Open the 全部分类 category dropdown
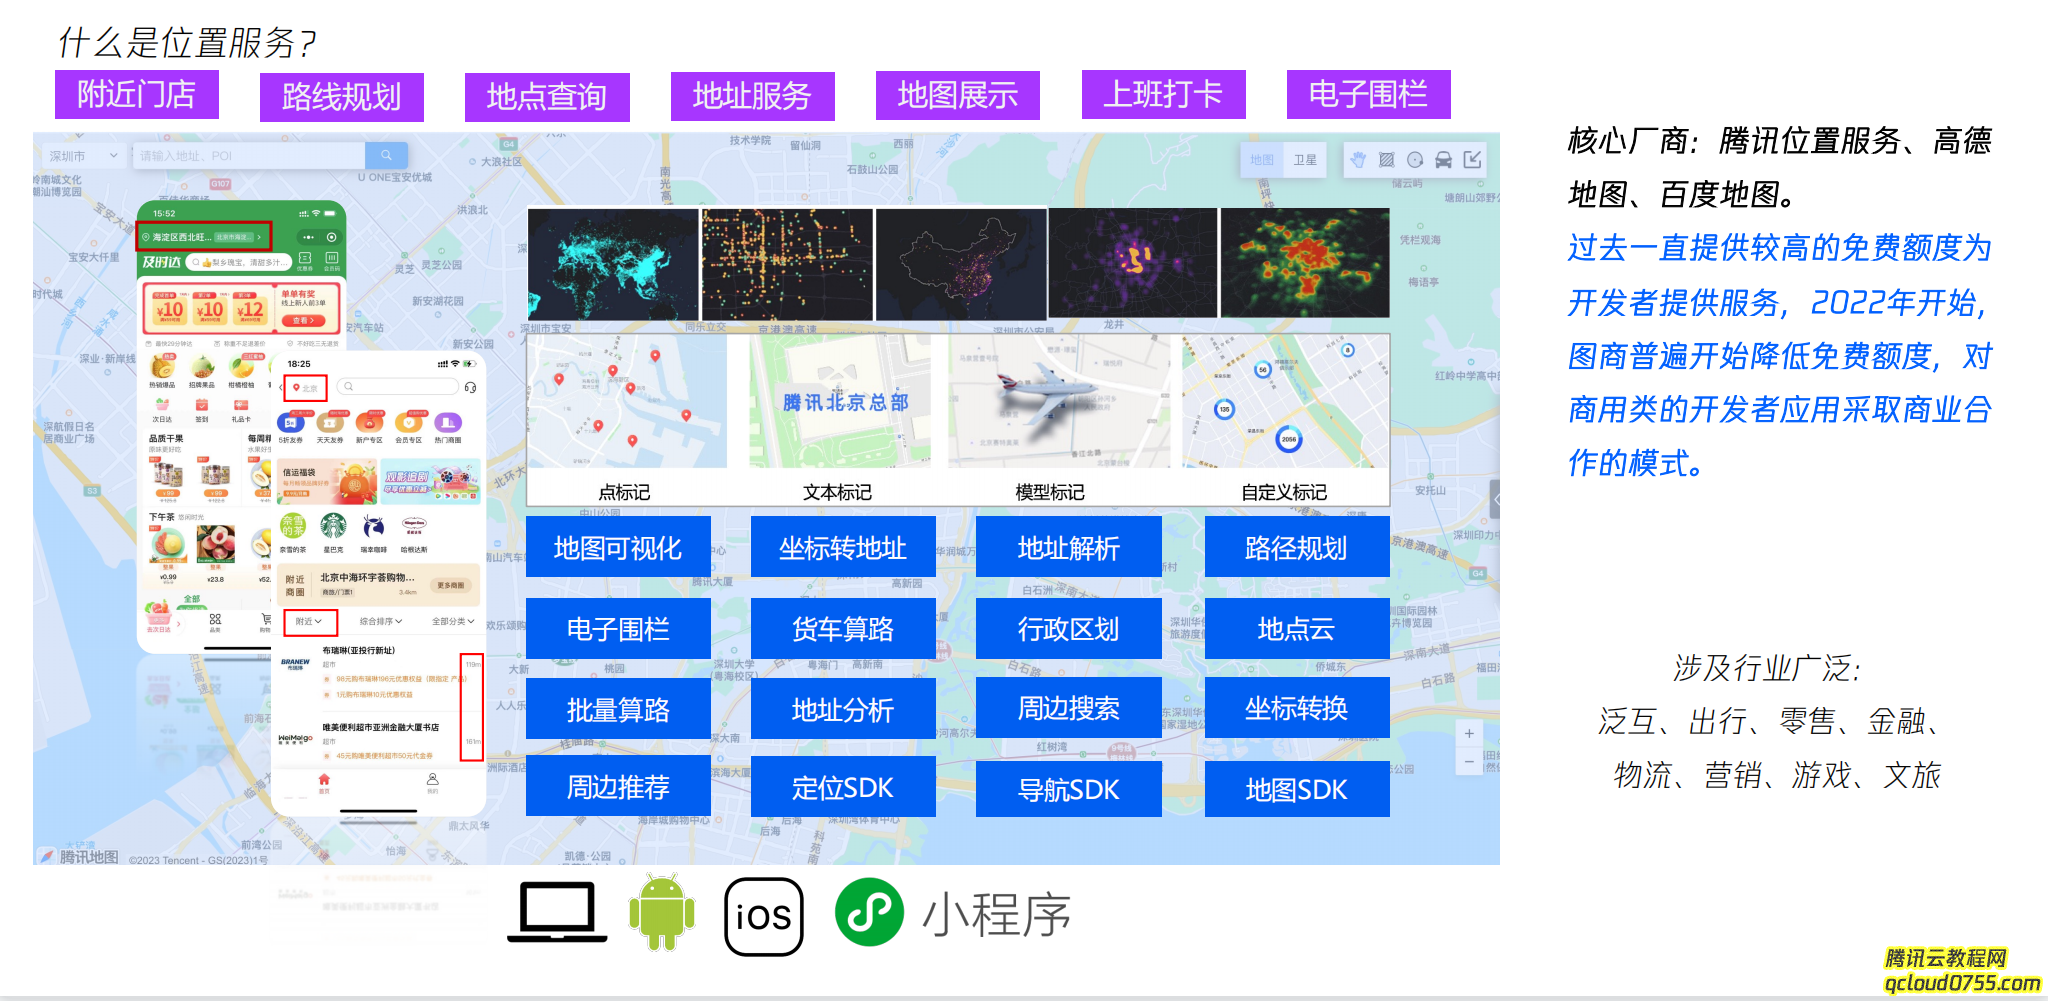 click(452, 621)
